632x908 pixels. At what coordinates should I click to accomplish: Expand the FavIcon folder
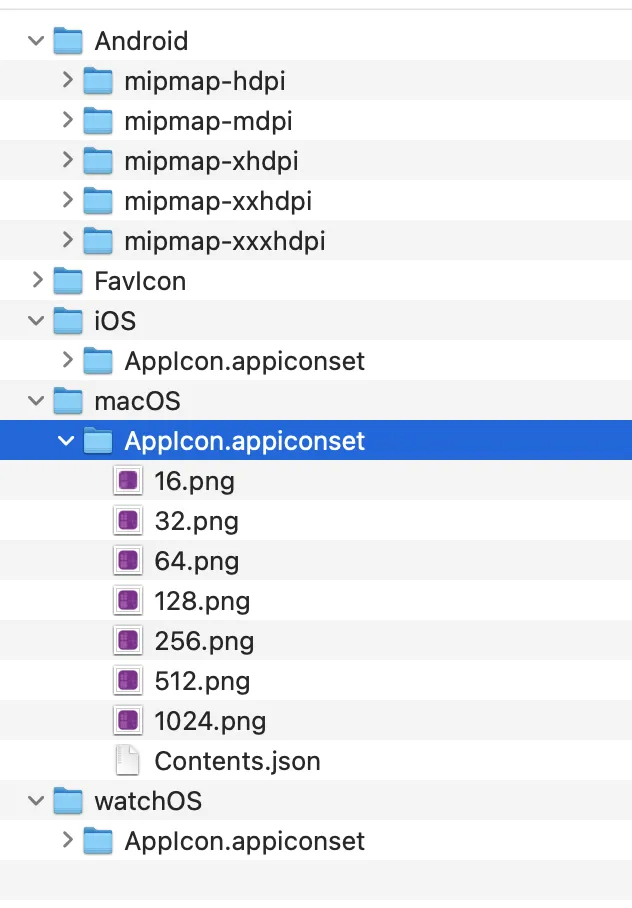click(x=37, y=281)
